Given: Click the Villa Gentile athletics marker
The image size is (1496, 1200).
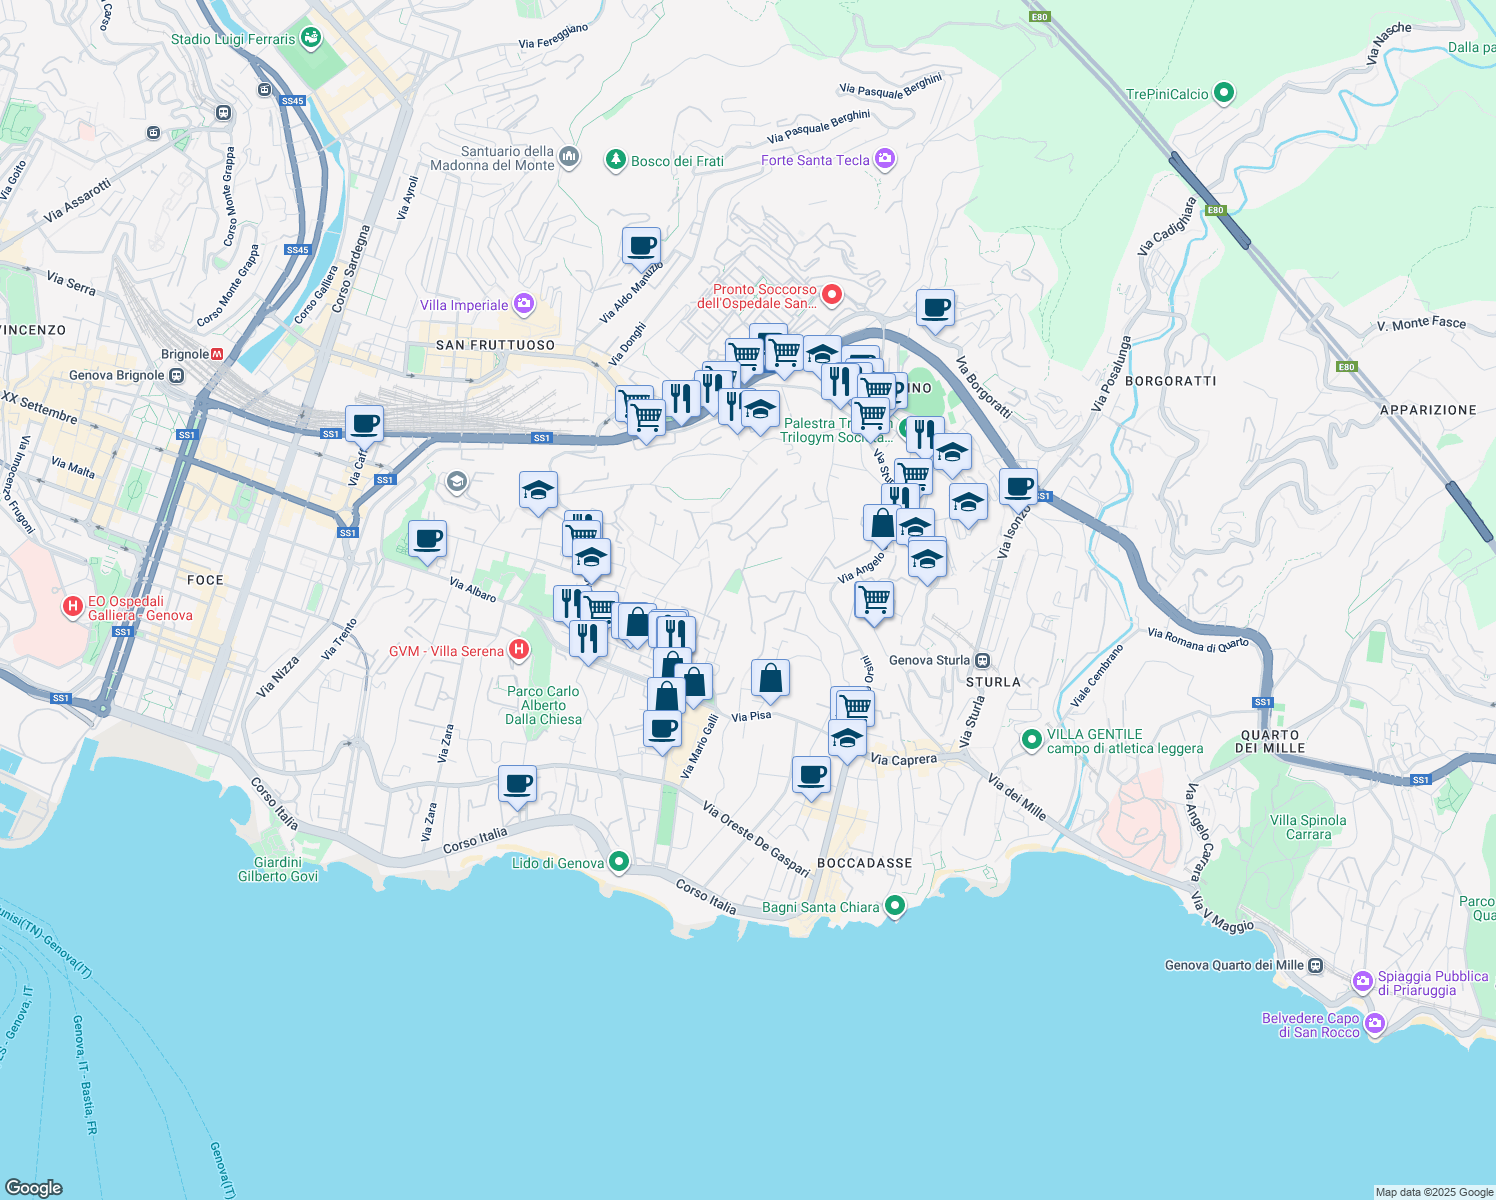Looking at the screenshot, I should (1031, 740).
